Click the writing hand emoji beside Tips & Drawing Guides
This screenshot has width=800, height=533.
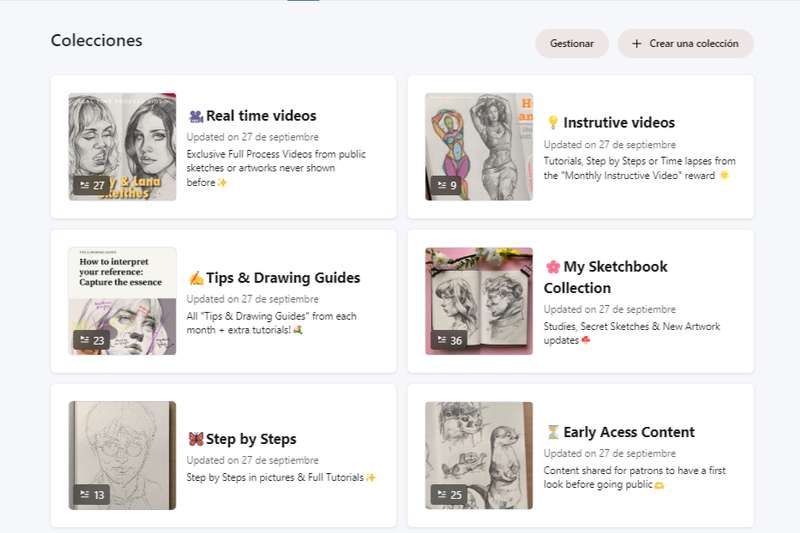pyautogui.click(x=196, y=278)
